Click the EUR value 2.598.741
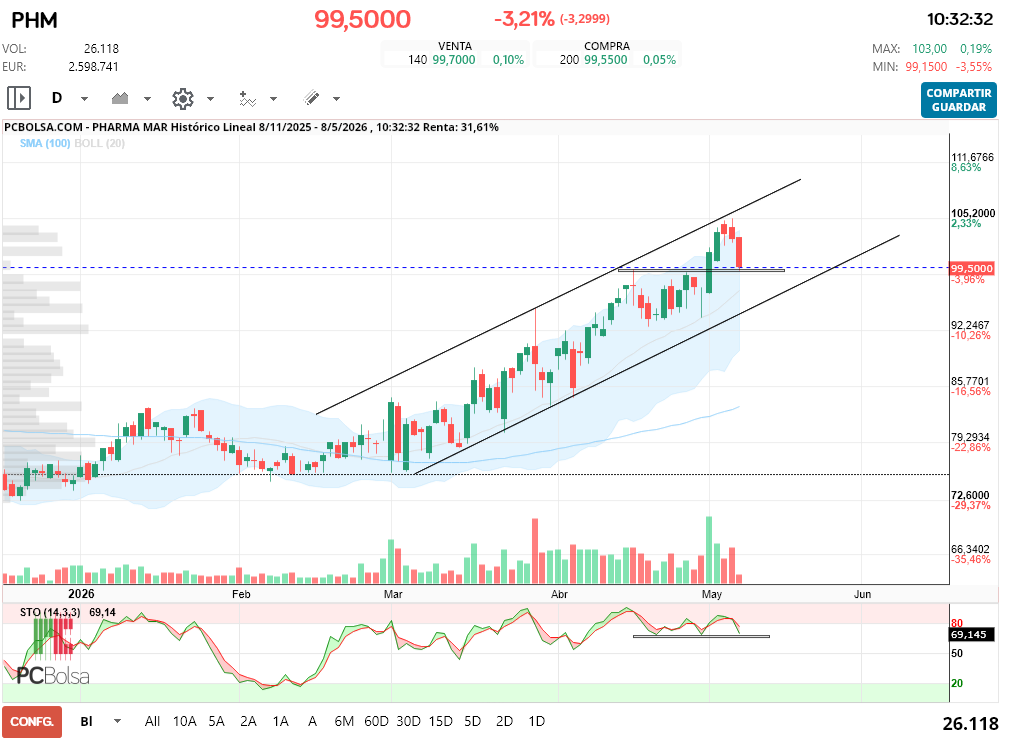 94,67
